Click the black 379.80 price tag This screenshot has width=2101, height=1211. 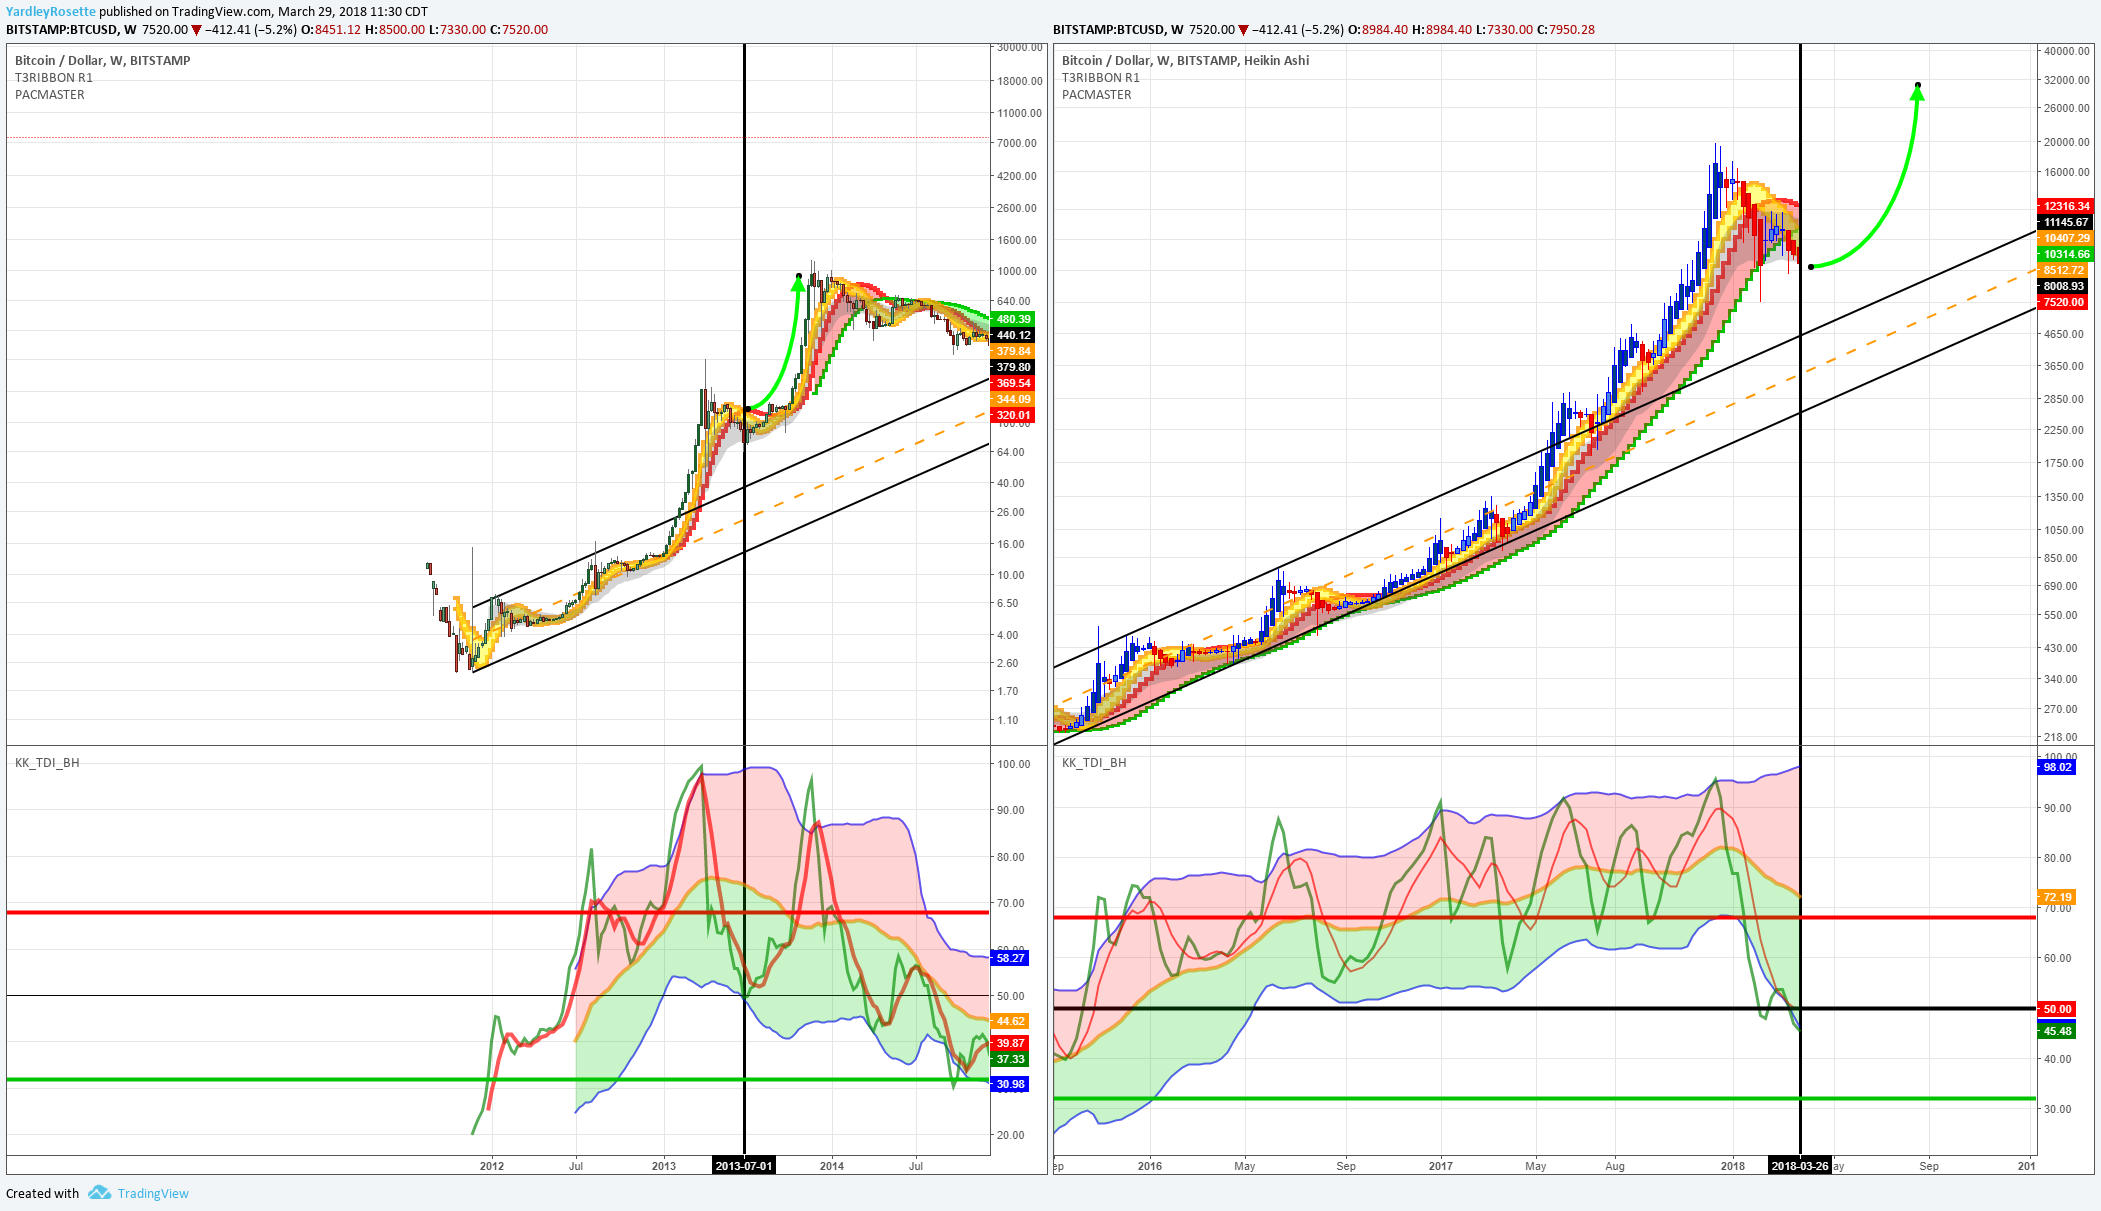click(1012, 367)
